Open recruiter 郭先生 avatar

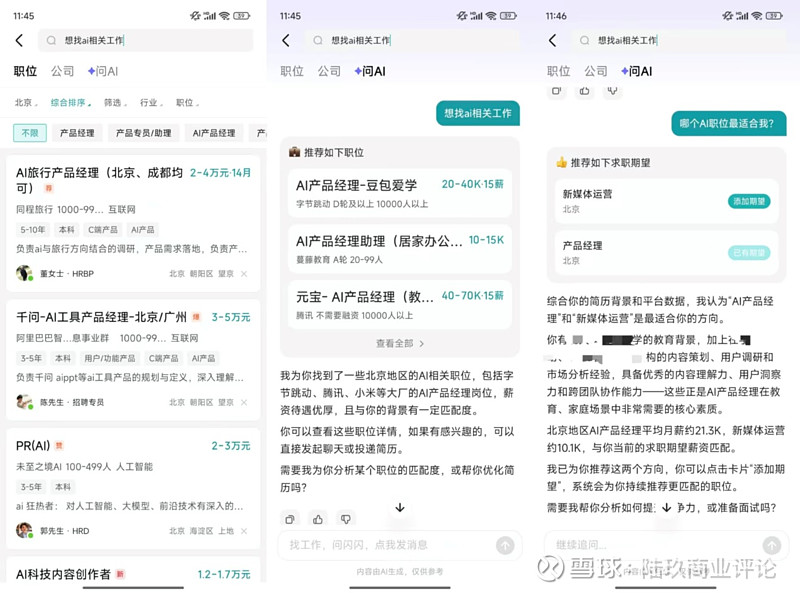pyautogui.click(x=24, y=530)
